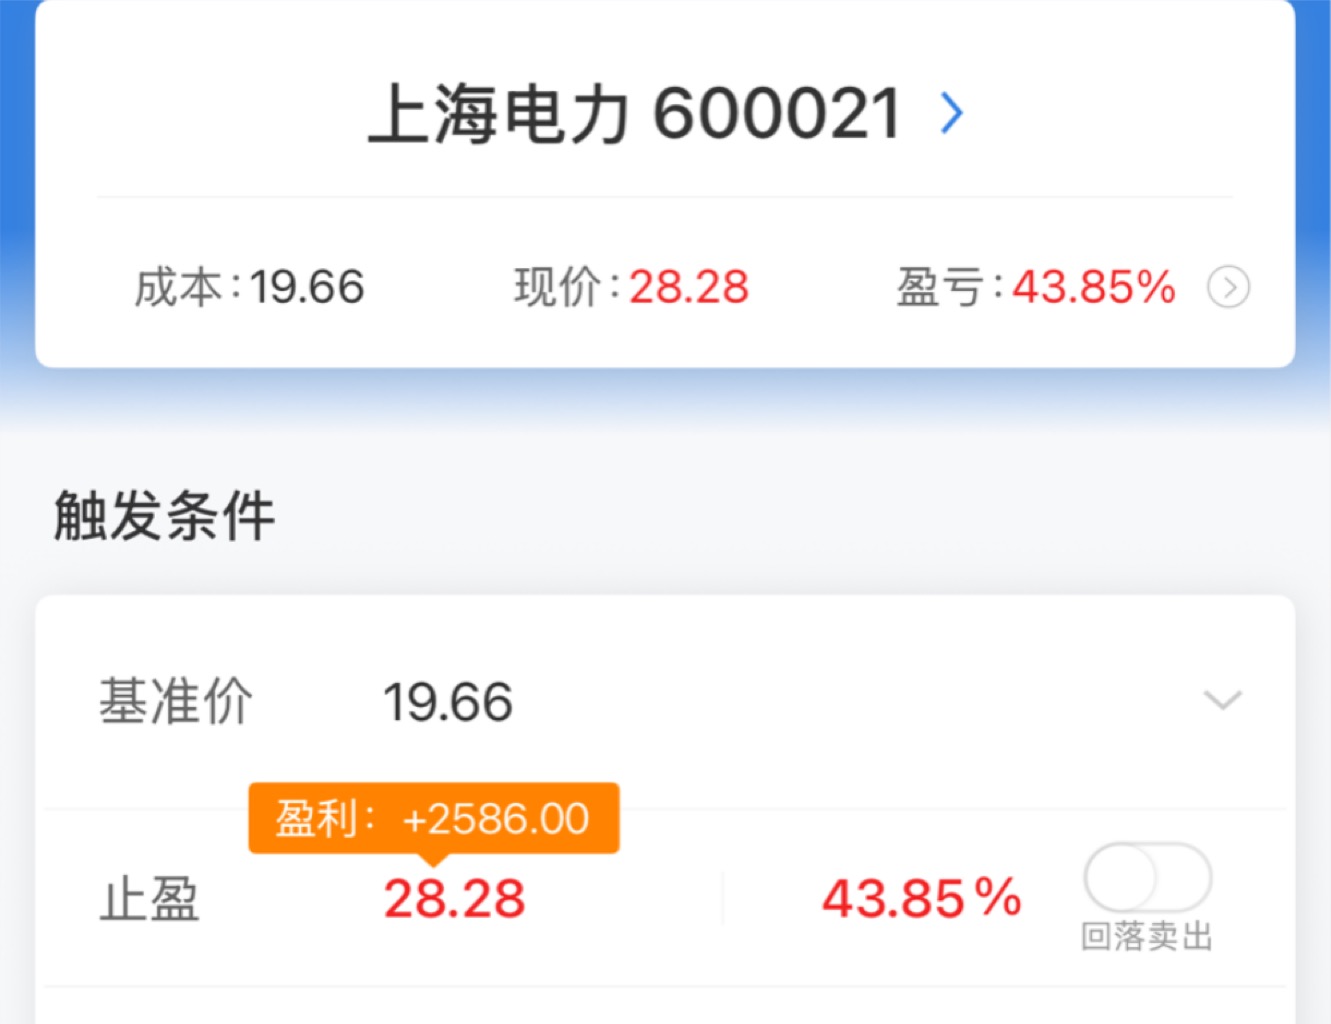The height and width of the screenshot is (1024, 1331).
Task: Open the blue arrow beside 600021
Action: click(x=952, y=112)
